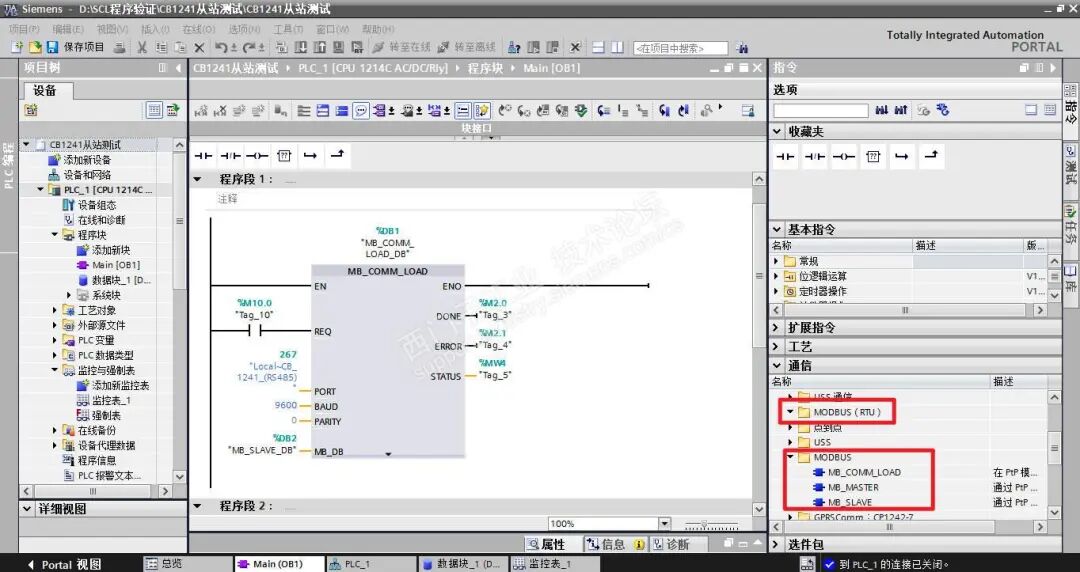Click the 9600 BAUD value

[286, 405]
